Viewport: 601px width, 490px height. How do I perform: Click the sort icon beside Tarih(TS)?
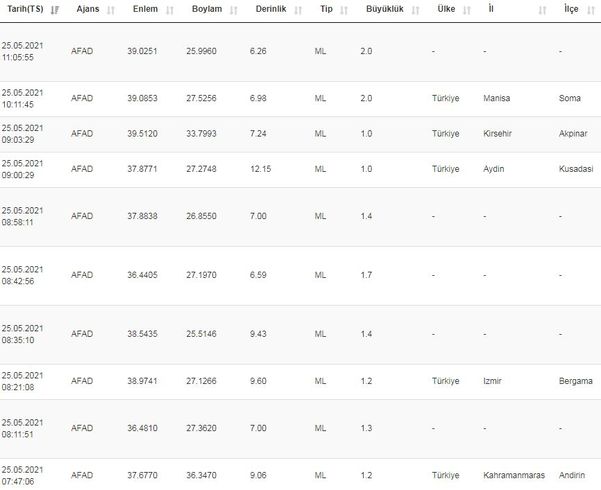point(54,10)
